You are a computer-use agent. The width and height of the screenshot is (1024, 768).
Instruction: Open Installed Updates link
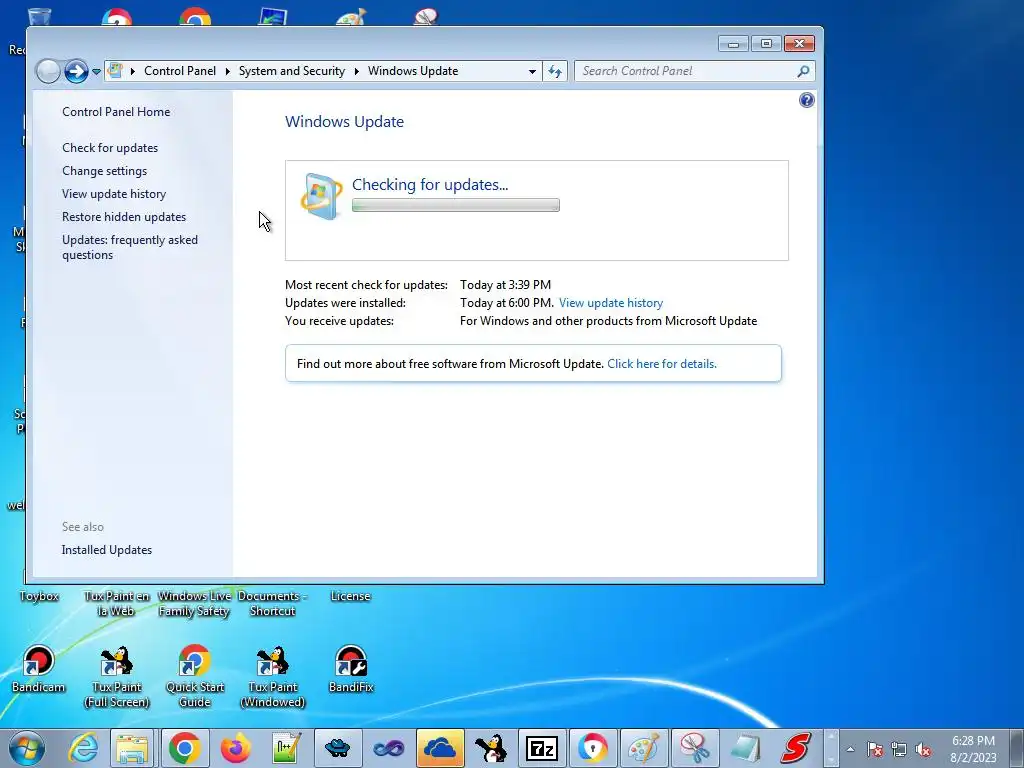tap(106, 550)
